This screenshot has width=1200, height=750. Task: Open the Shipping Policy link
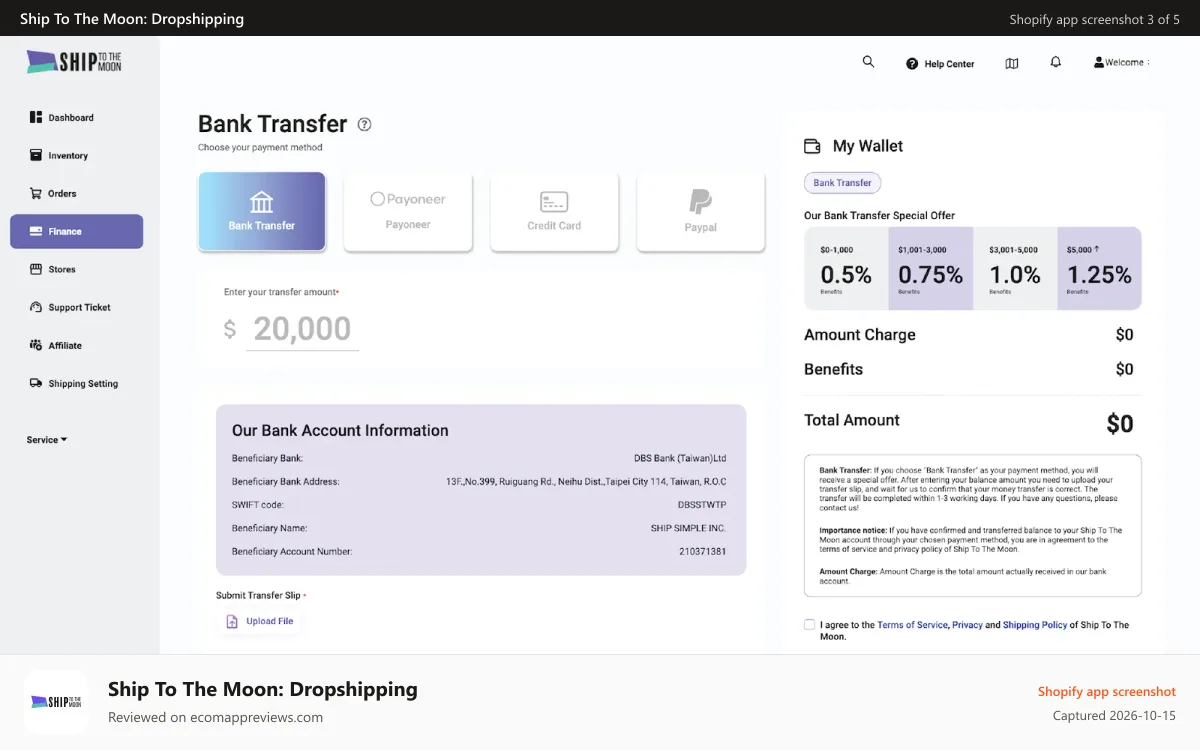point(1035,625)
